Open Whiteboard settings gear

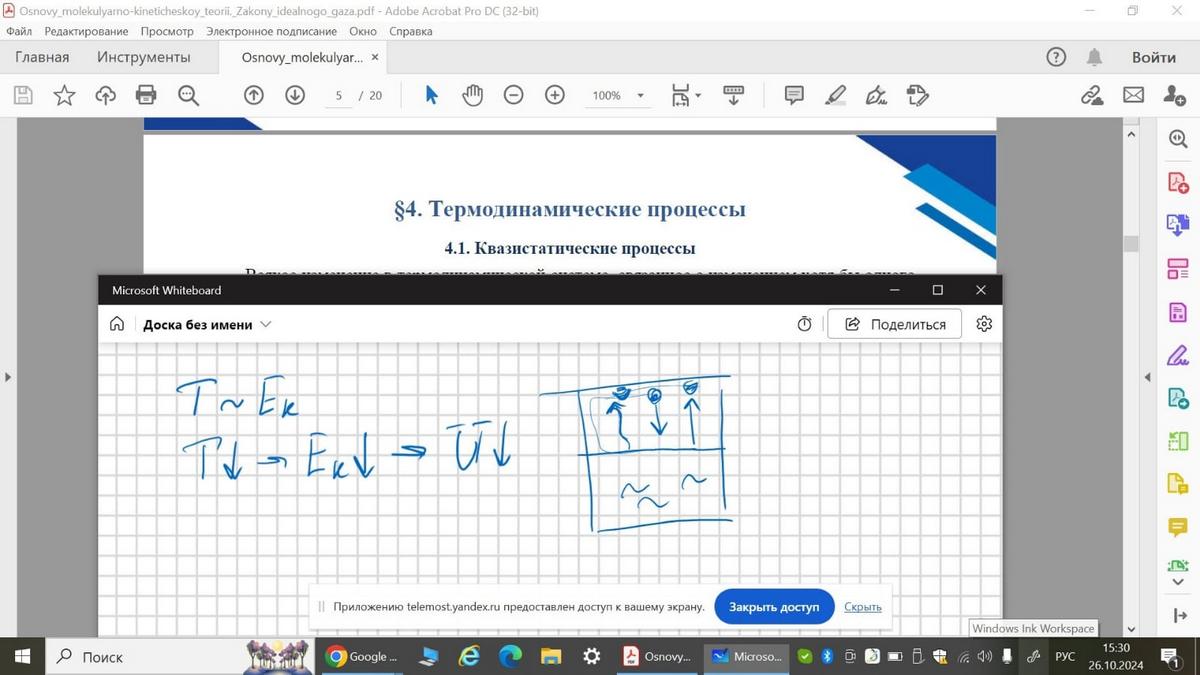tap(984, 324)
